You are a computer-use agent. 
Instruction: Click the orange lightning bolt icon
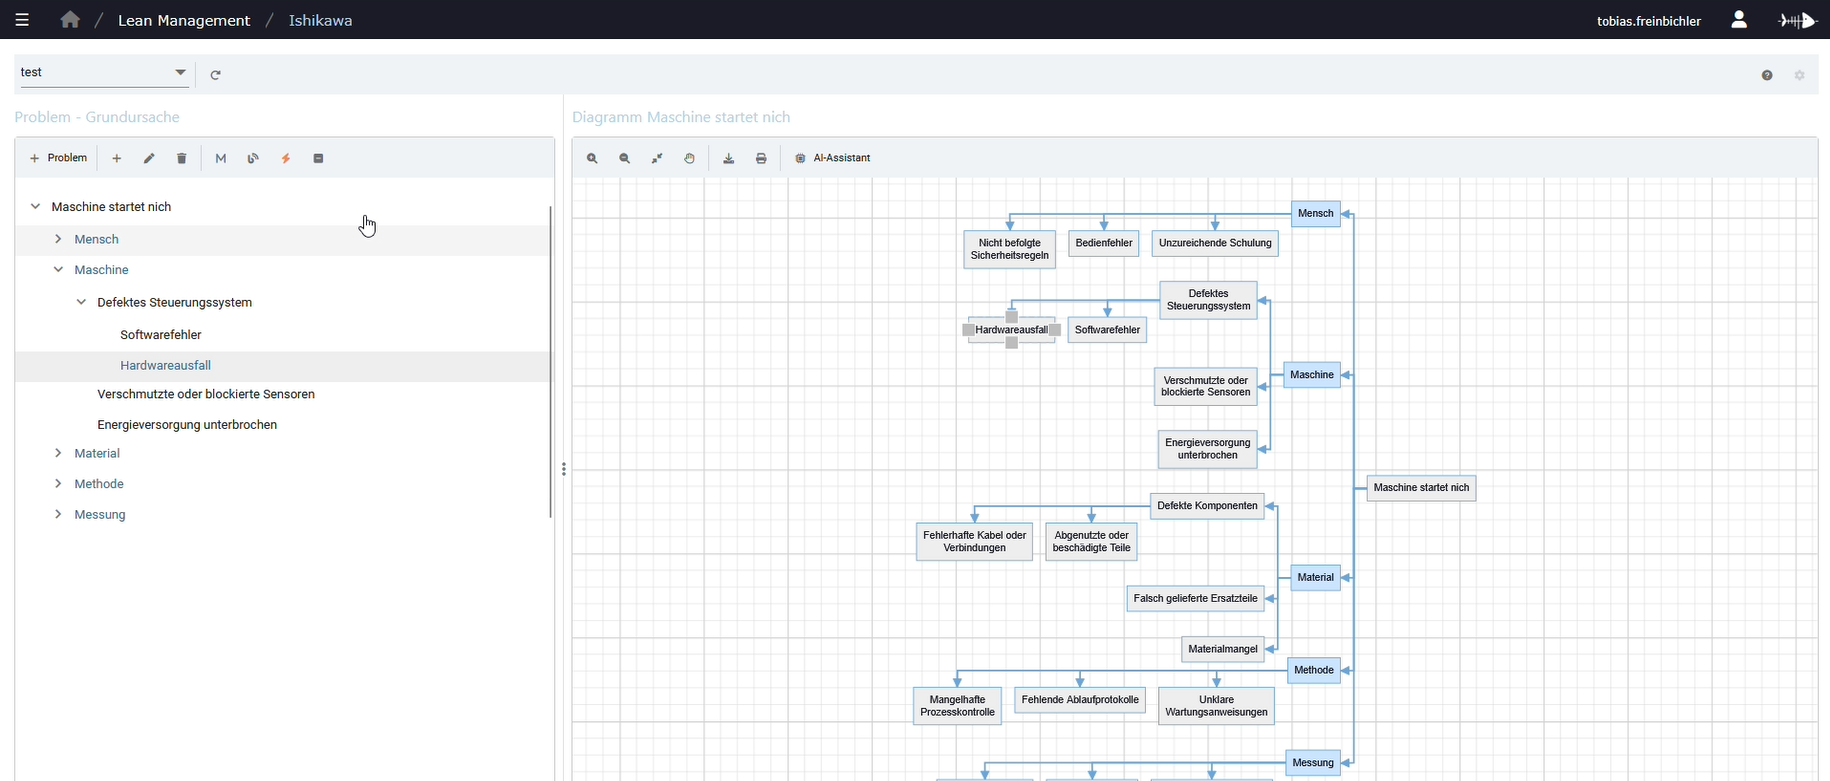tap(286, 158)
